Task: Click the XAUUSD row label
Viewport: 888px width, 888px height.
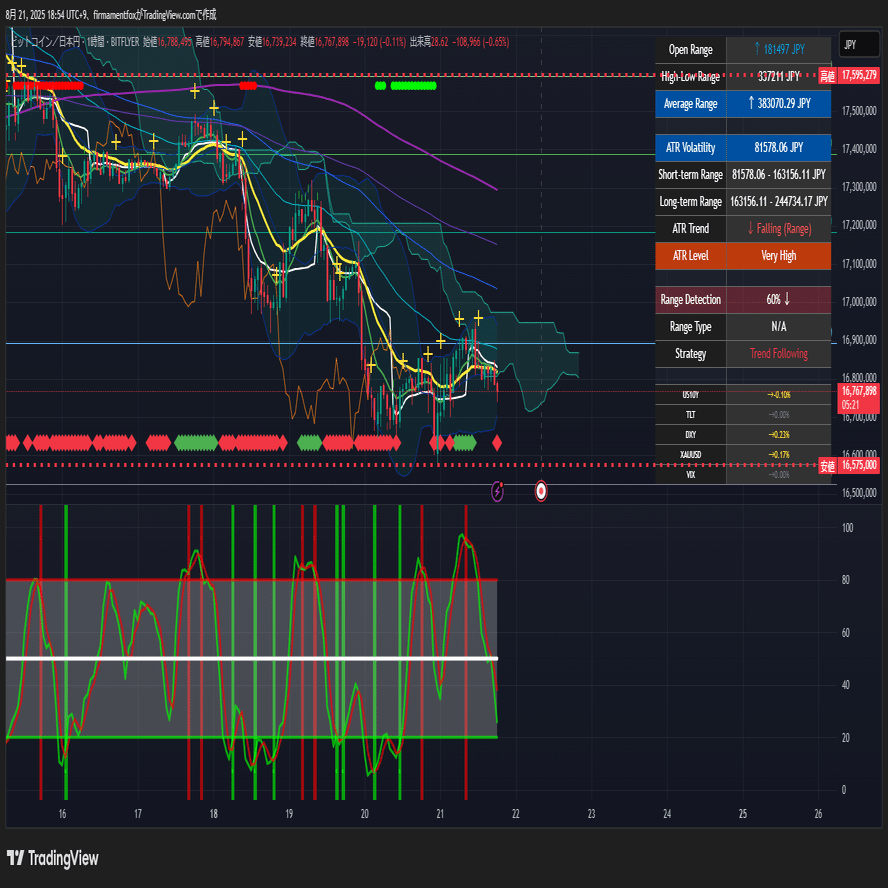Action: tap(690, 455)
